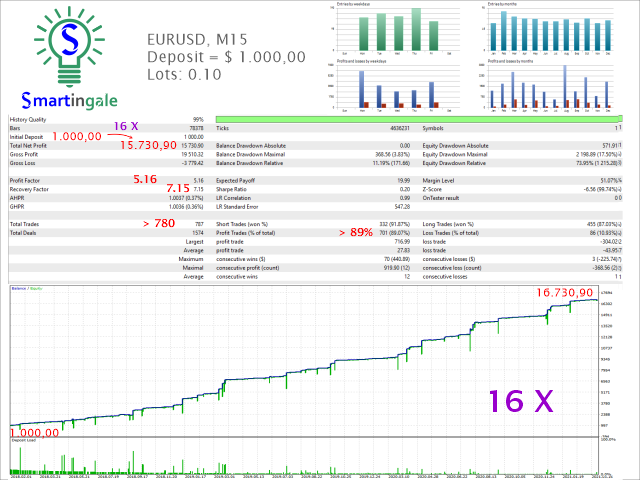Select the 'consecutive losses ($)' label
The image size is (640, 480).
pyautogui.click(x=449, y=259)
